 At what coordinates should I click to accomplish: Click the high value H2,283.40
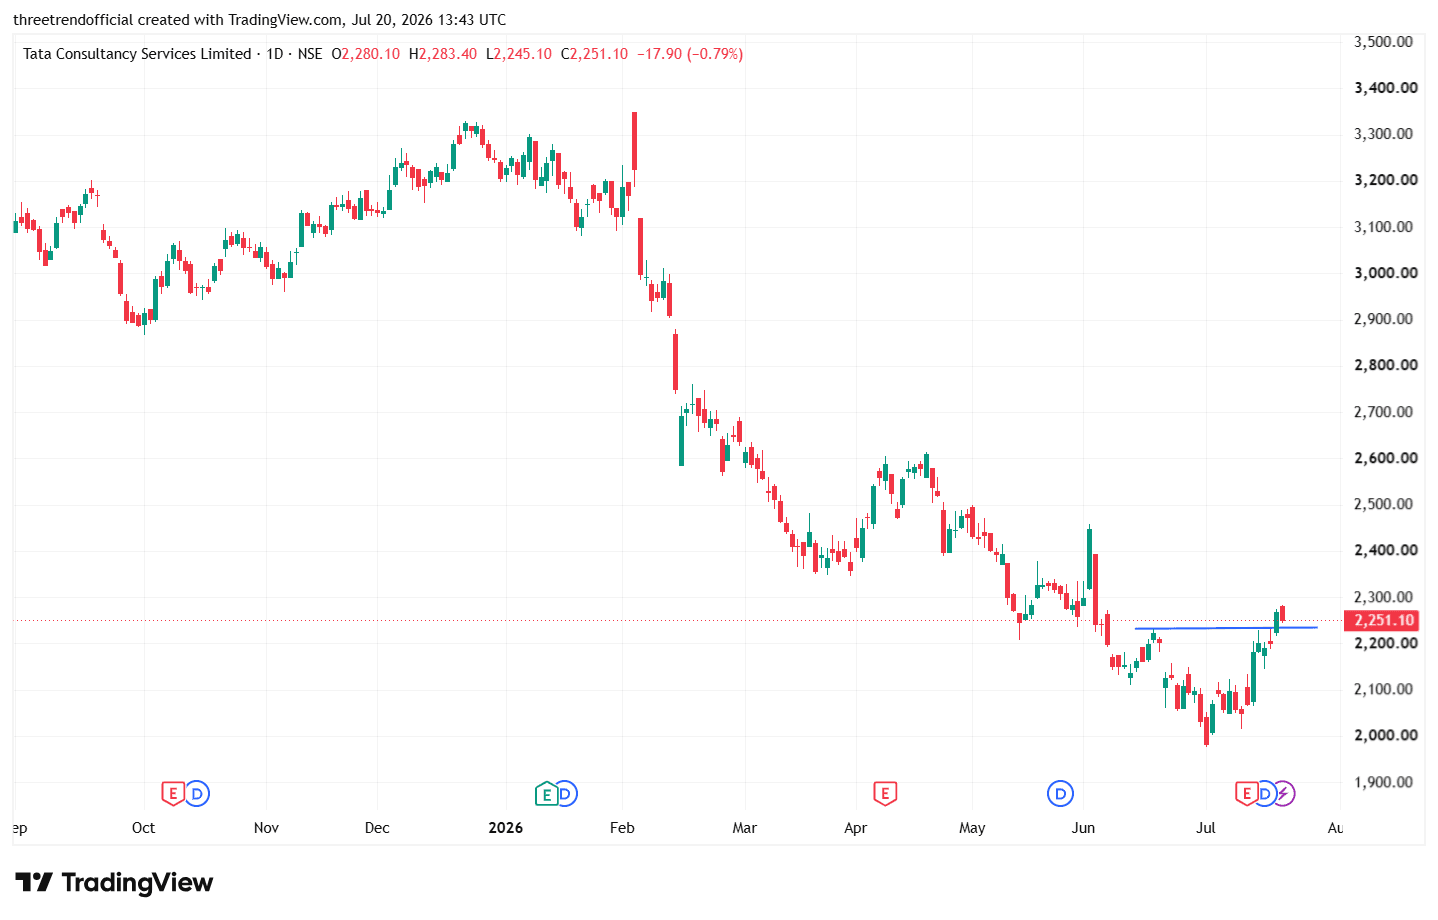[443, 54]
